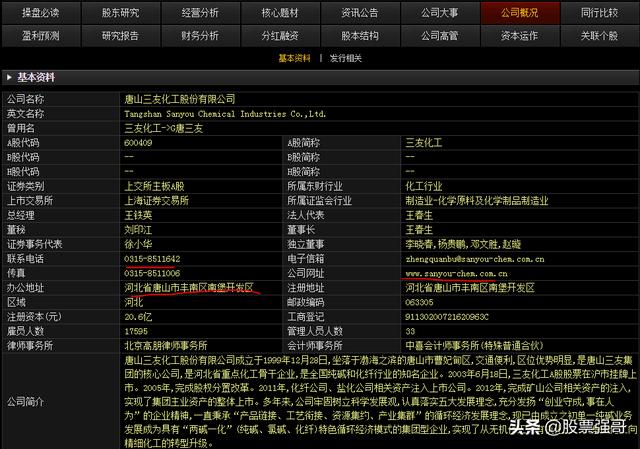This screenshot has height=449, width=640.
Task: Click the 公司简介 label cell
Action: [61, 402]
